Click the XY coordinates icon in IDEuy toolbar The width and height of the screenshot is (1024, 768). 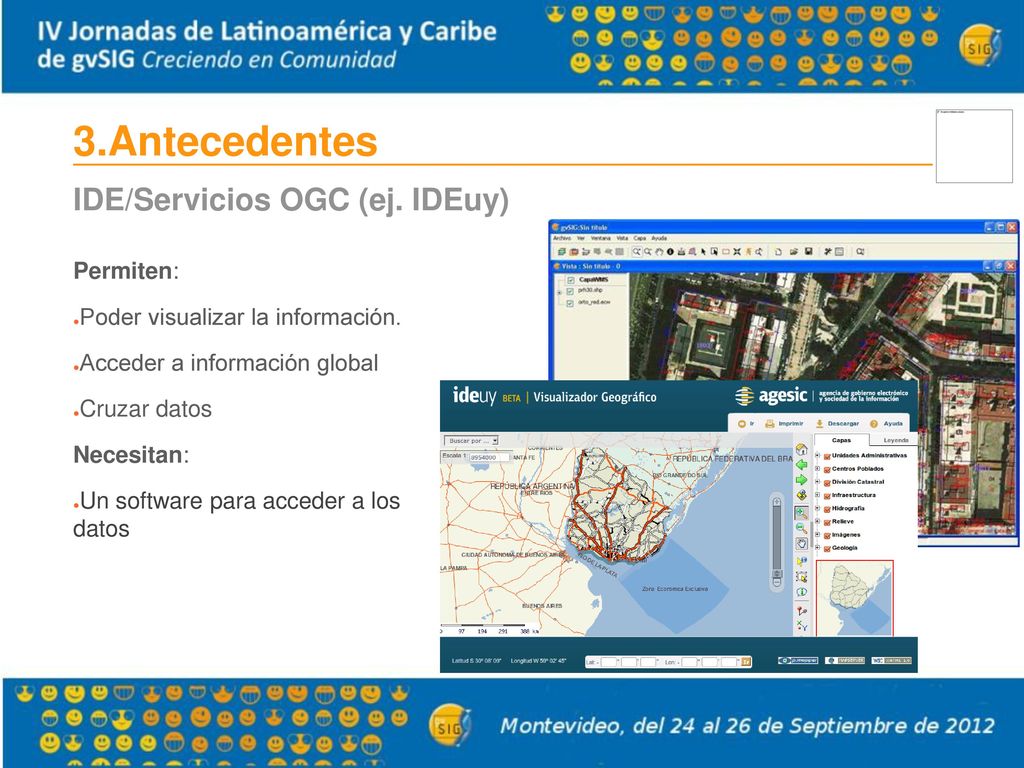point(801,626)
